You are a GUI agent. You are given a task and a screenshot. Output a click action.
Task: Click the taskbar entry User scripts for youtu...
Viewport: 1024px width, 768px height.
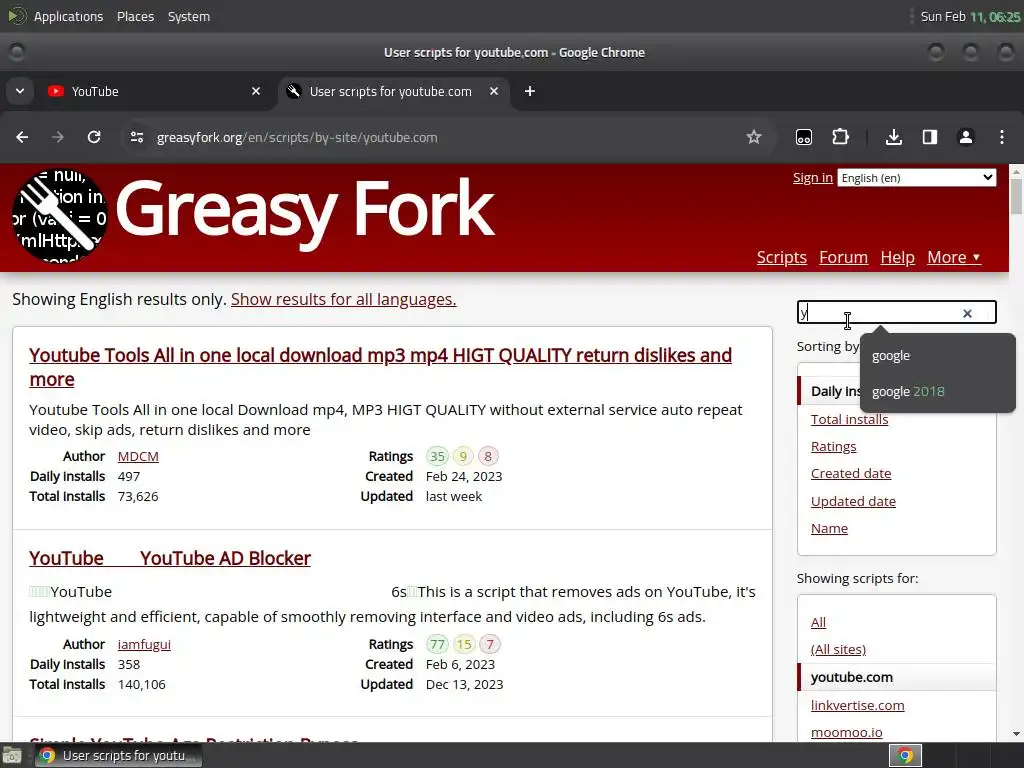[118, 756]
